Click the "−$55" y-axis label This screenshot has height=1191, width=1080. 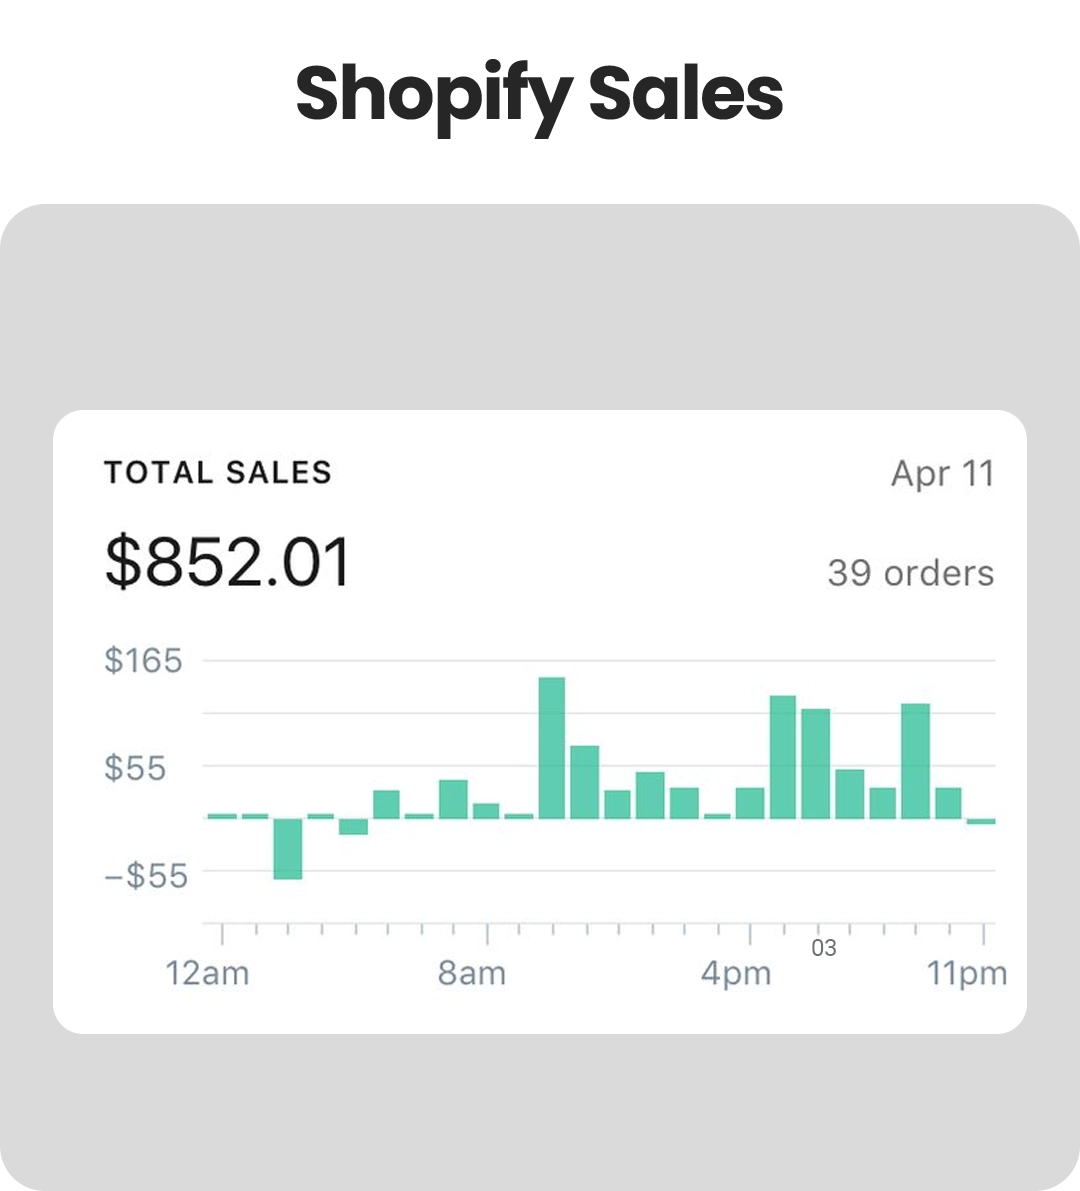point(146,876)
